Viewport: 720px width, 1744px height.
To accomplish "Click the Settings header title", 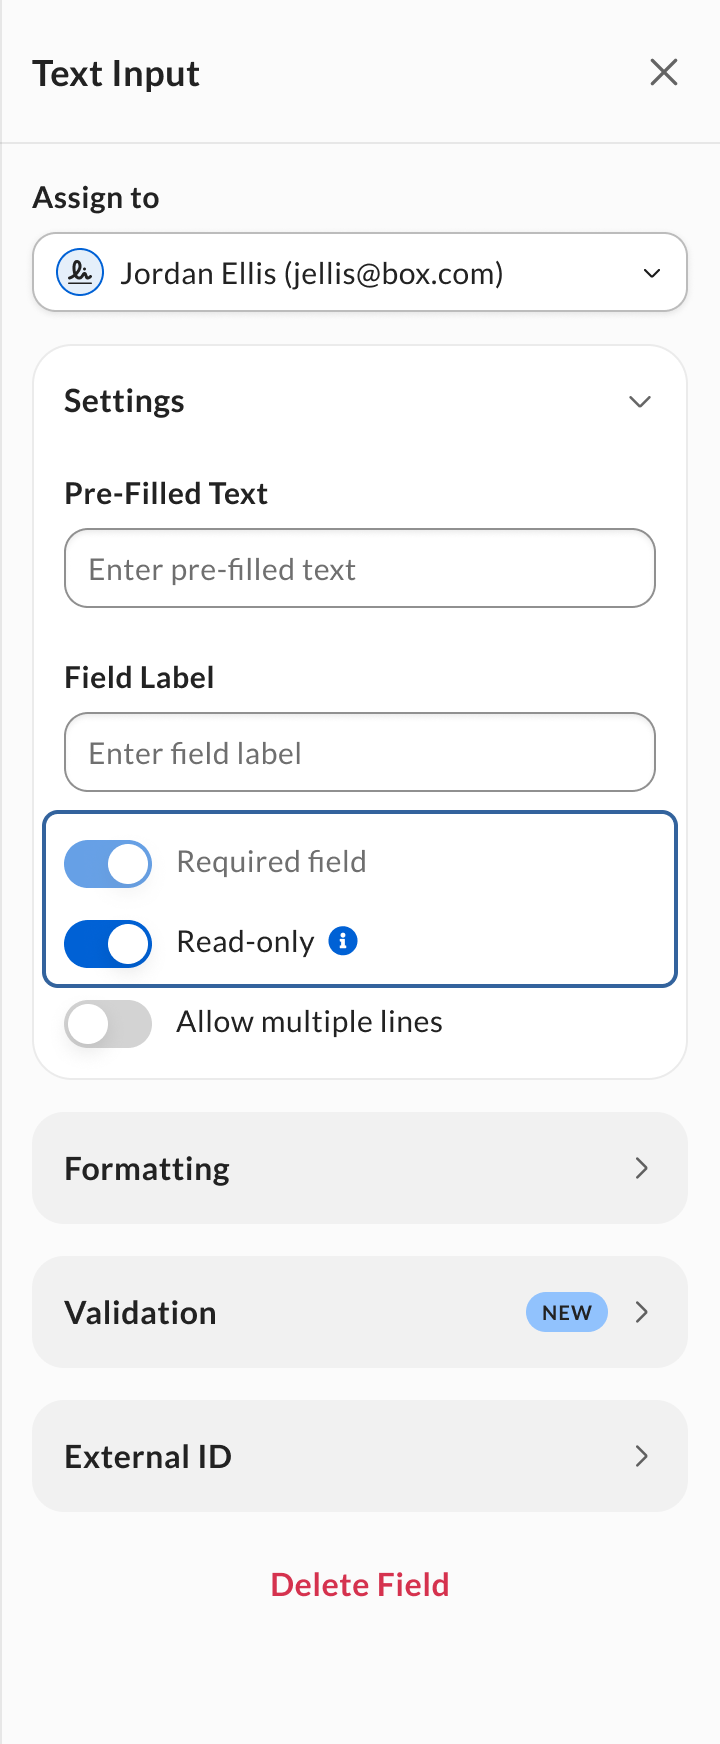I will coord(124,401).
